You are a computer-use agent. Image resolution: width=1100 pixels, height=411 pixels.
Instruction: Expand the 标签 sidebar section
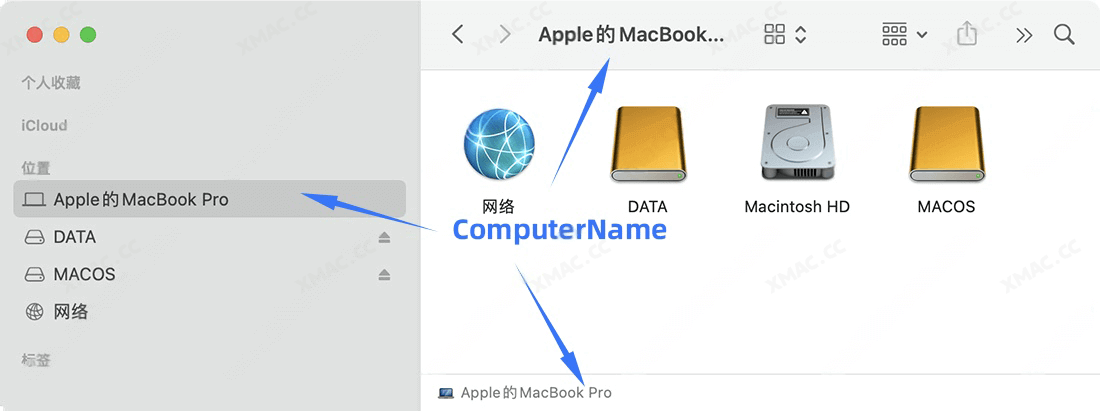tap(36, 361)
